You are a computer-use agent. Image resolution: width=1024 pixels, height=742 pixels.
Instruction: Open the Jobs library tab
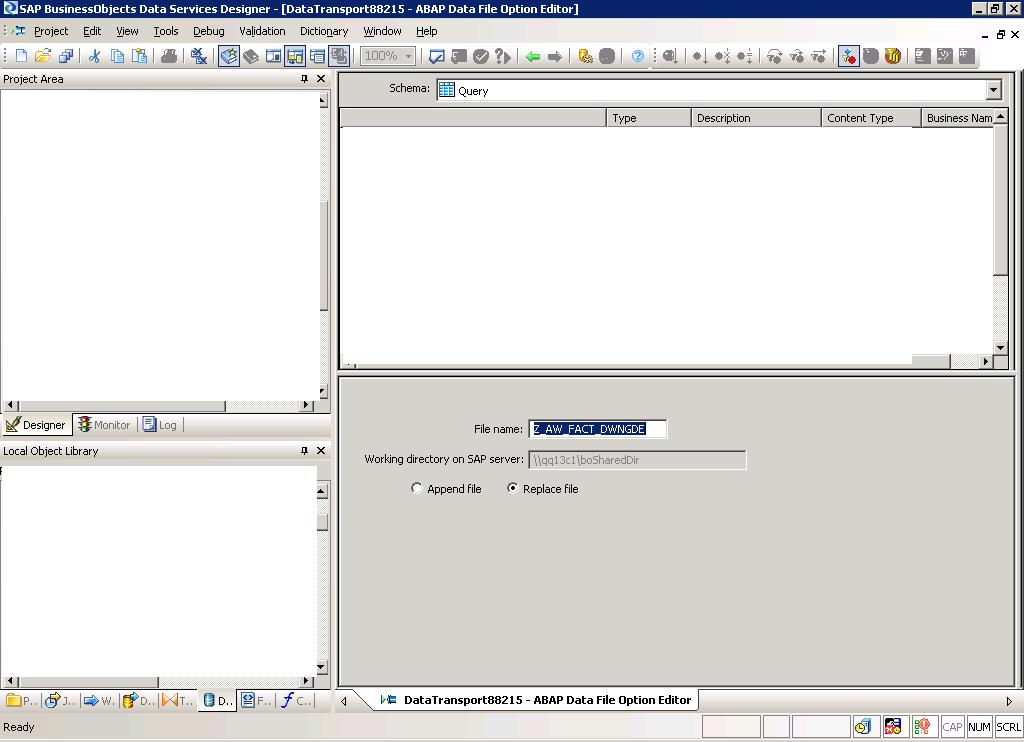coord(60,701)
